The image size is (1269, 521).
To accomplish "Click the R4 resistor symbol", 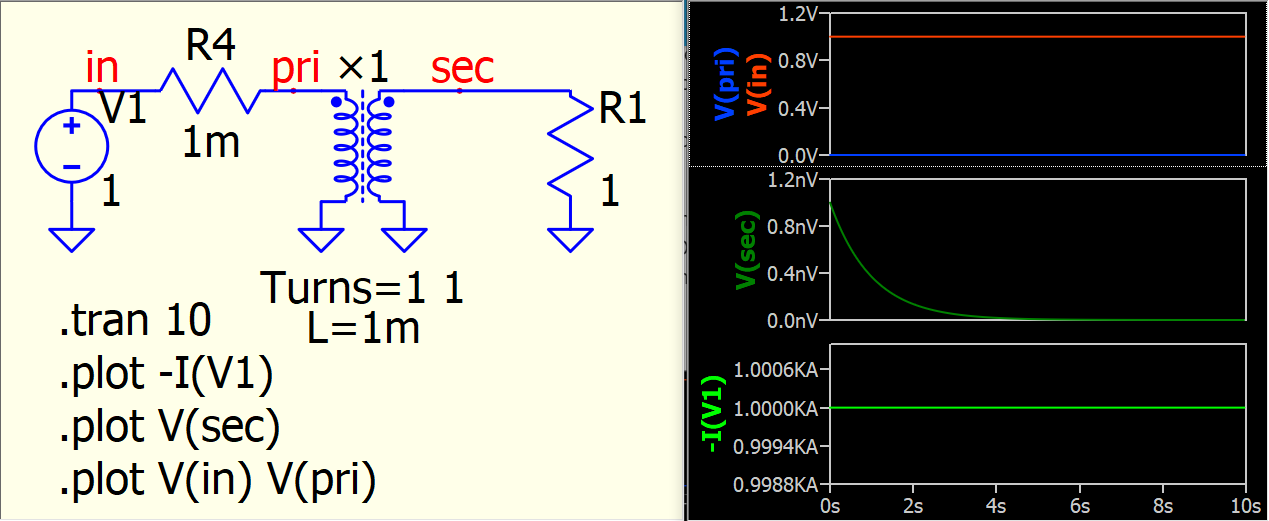I will 209,90.
